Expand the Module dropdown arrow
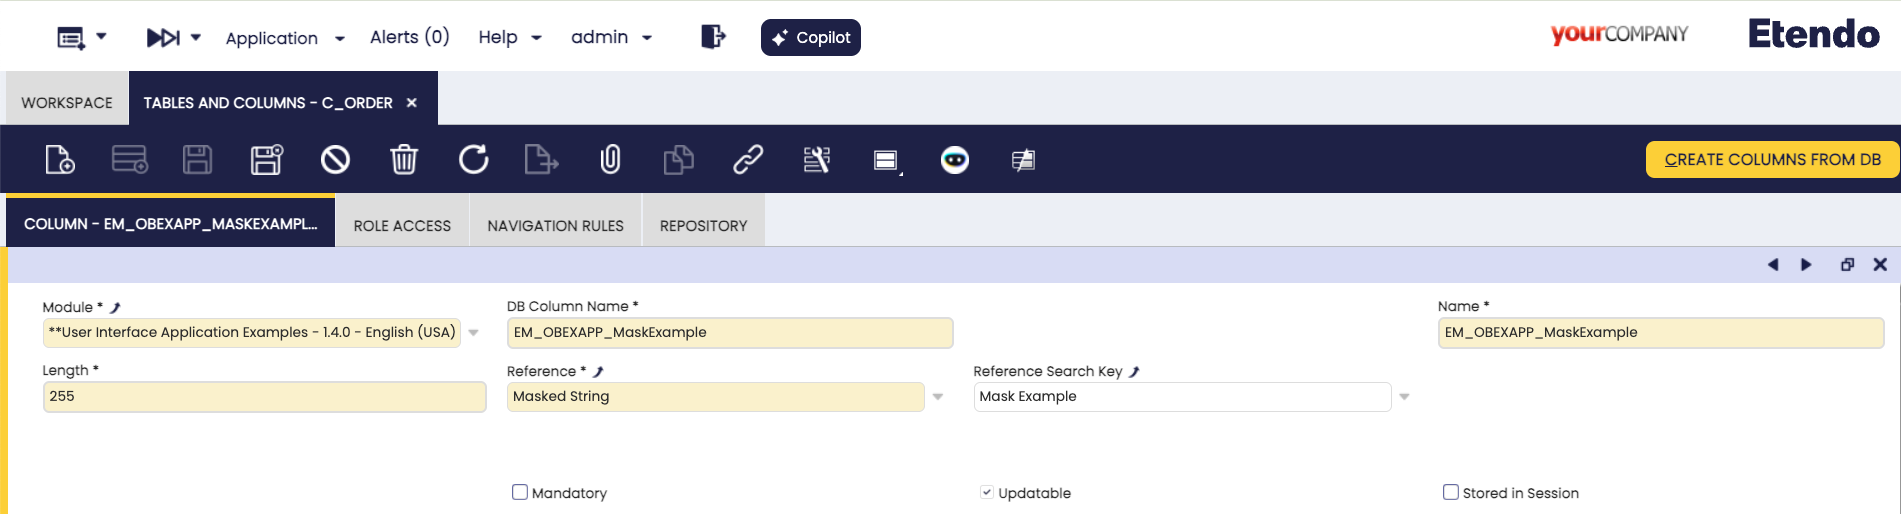The image size is (1901, 514). [474, 333]
